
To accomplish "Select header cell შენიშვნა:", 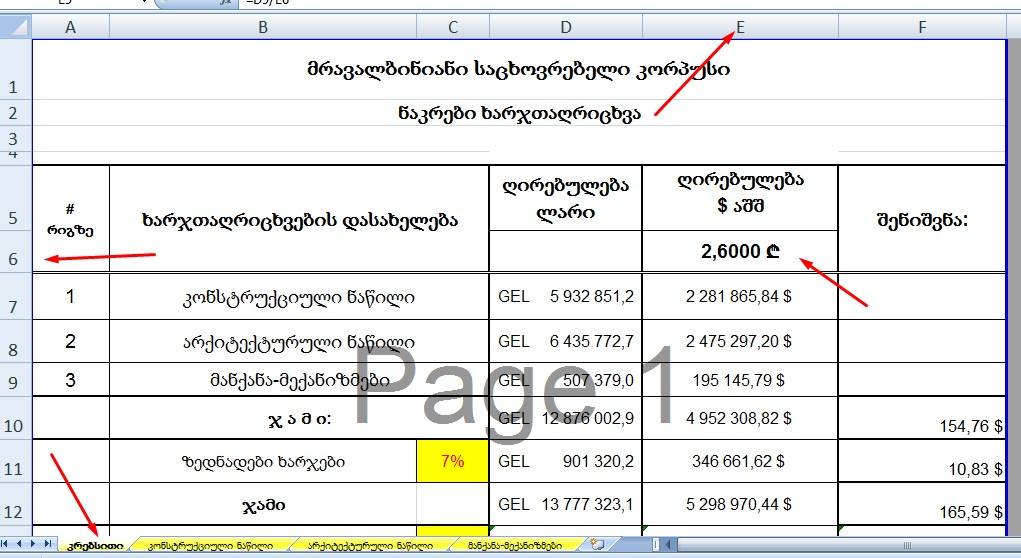I will pos(922,219).
